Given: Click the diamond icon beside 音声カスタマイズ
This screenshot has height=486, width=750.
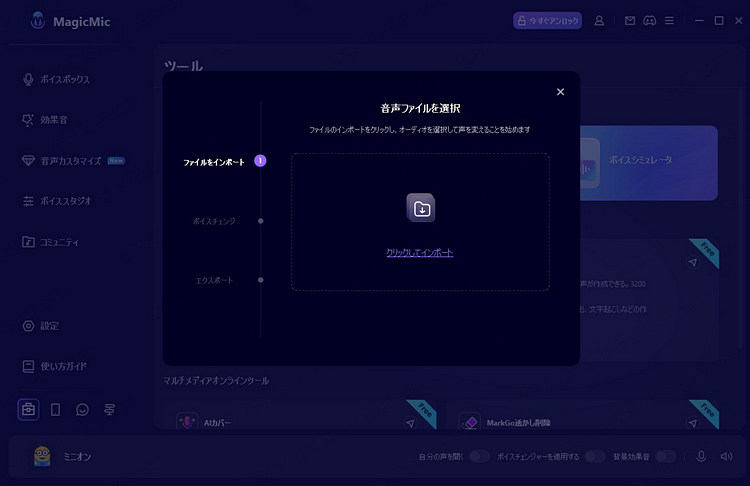Looking at the screenshot, I should pyautogui.click(x=28, y=161).
